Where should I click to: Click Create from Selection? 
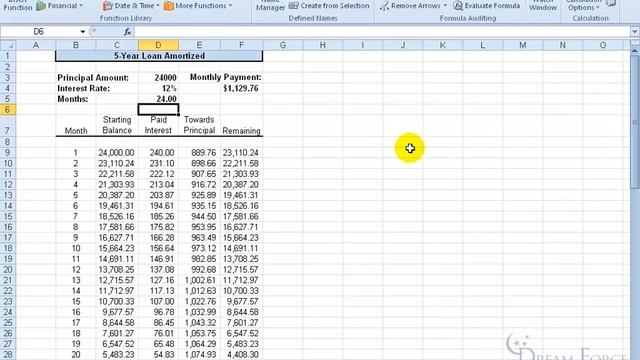point(329,6)
